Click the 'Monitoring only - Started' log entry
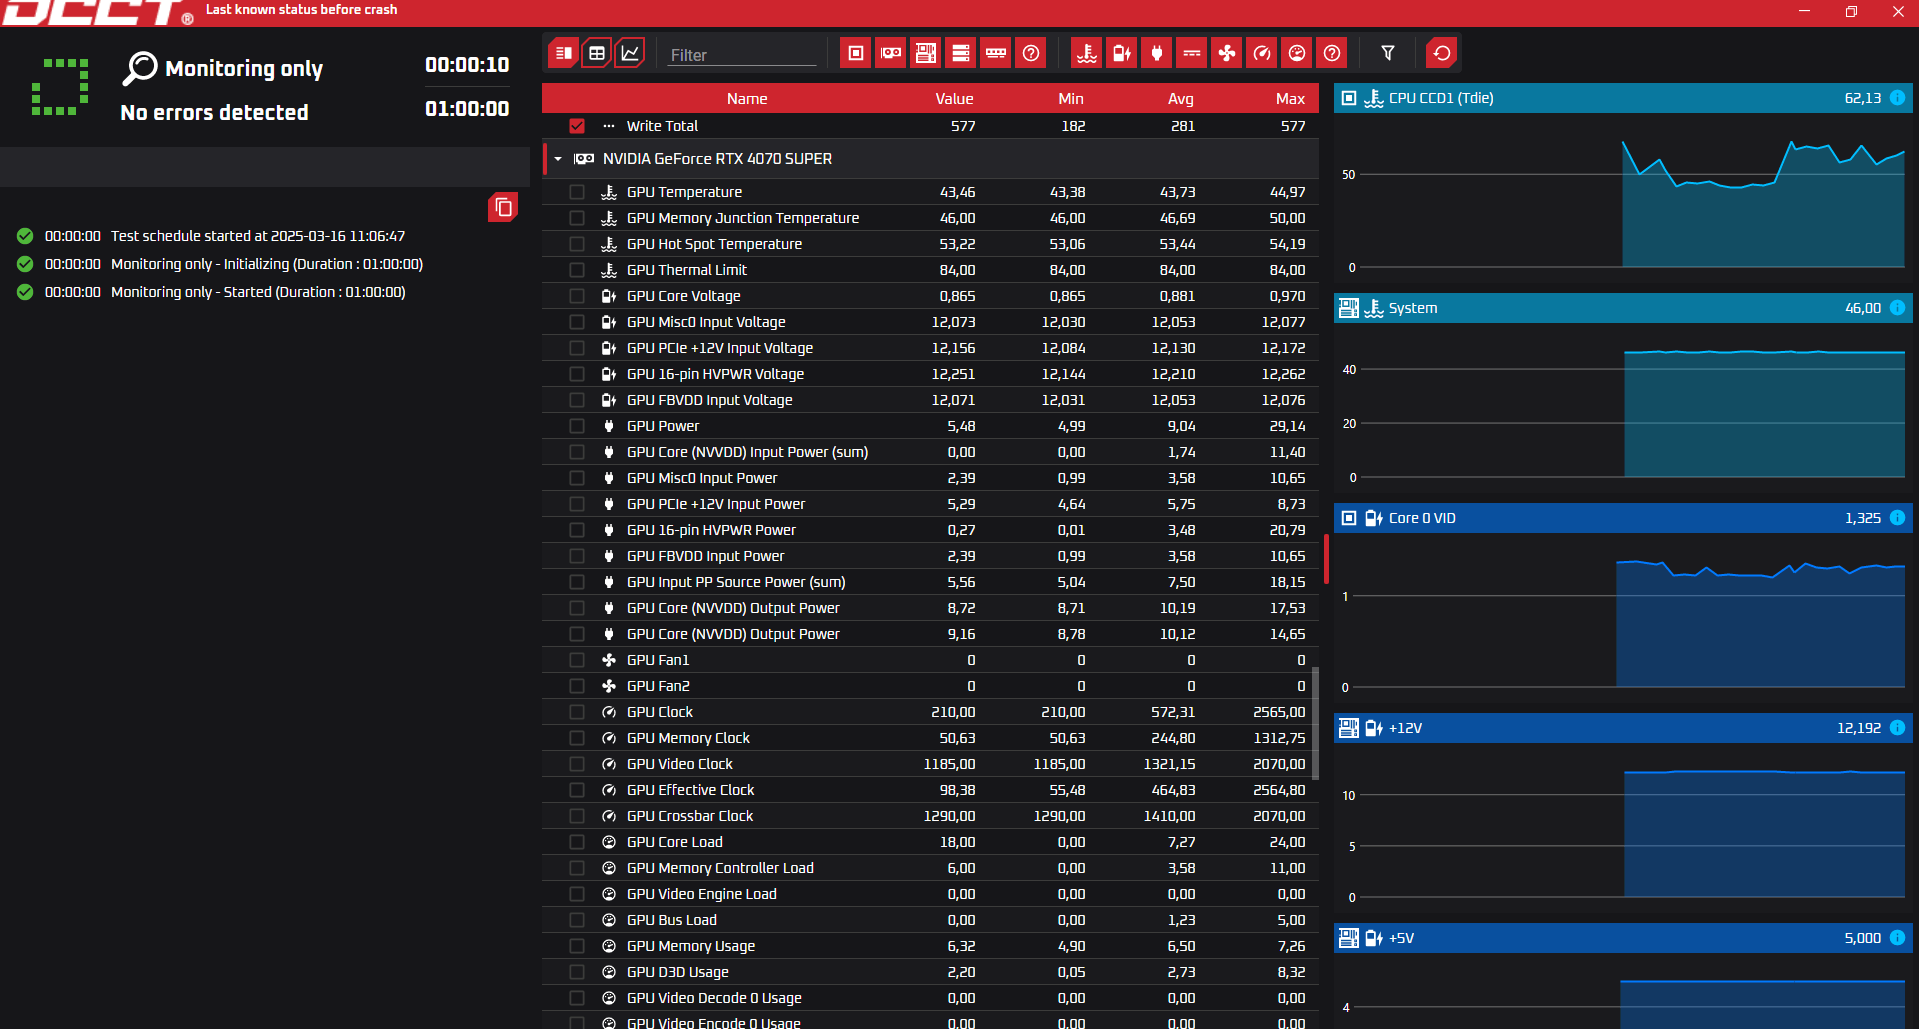Screen dimensions: 1919x1029 258,292
